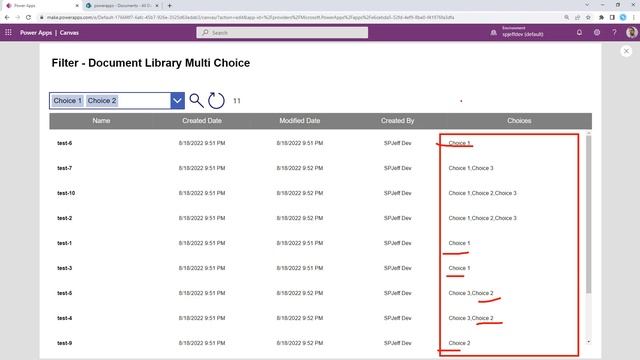Image resolution: width=640 pixels, height=360 pixels.
Task: Click the page title Filter - Document Library Multi Choice
Action: (151, 63)
